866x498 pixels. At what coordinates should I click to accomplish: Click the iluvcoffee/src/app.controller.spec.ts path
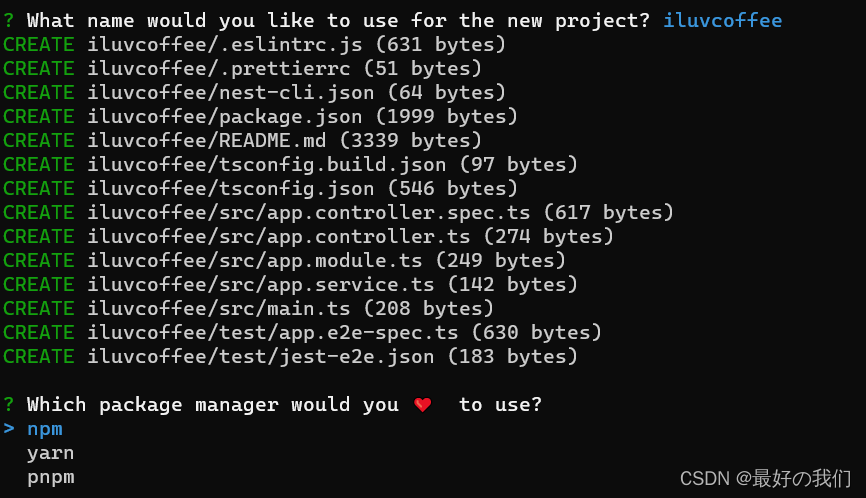tap(309, 213)
